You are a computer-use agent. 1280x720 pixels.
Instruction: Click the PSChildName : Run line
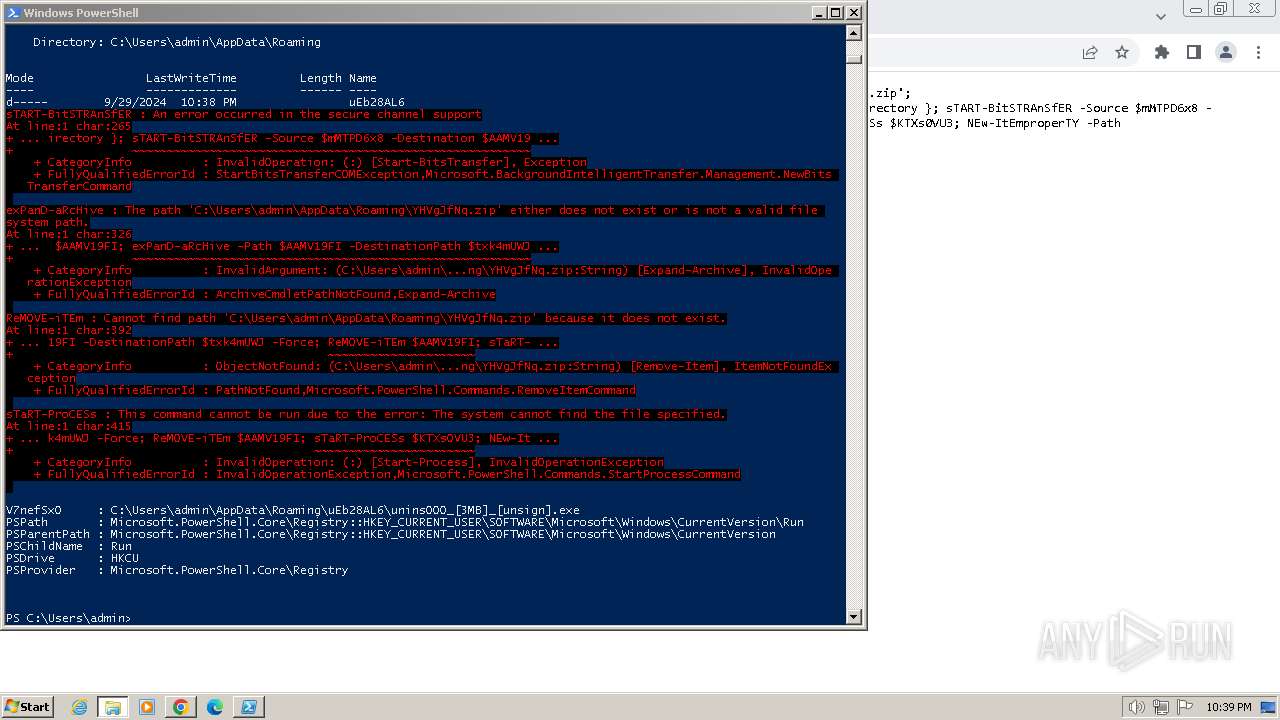[68, 546]
